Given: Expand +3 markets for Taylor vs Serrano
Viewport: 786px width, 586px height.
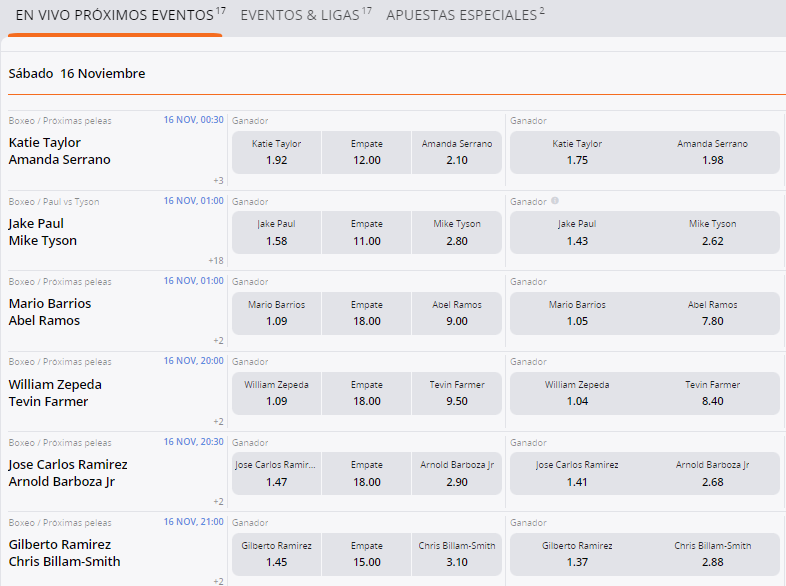Looking at the screenshot, I should [x=217, y=180].
